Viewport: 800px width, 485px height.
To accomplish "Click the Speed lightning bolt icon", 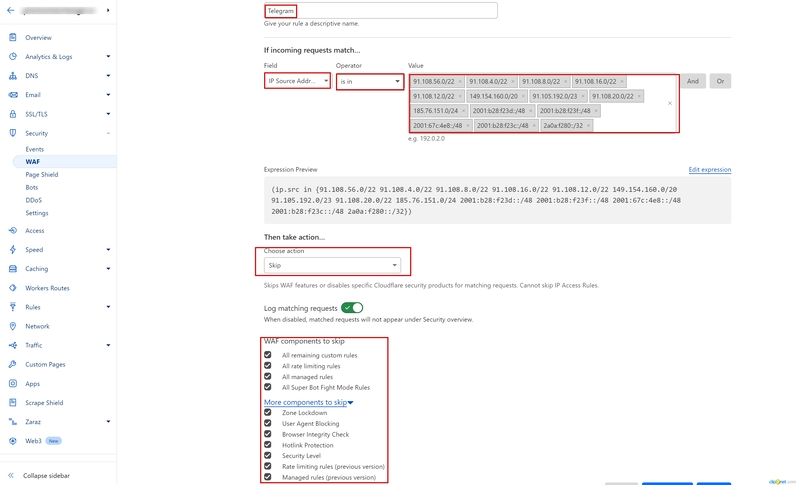I will click(13, 249).
